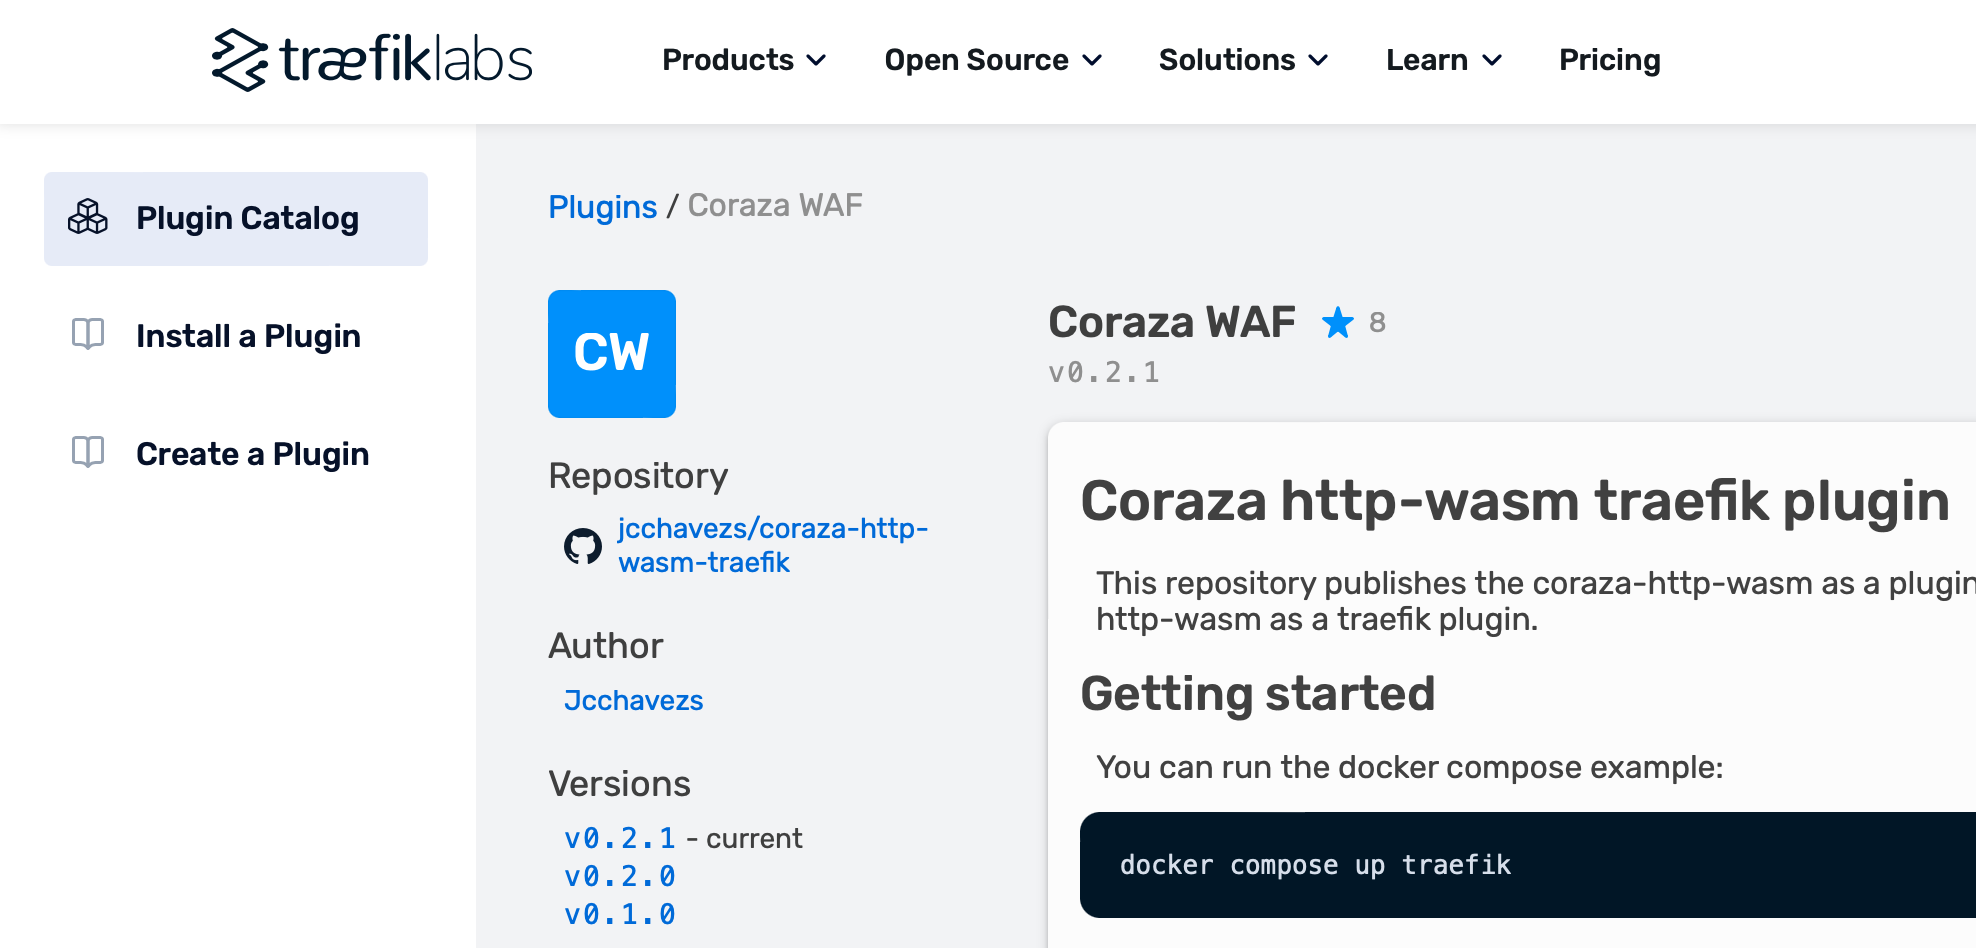Visit the Jcchavezs author profile
This screenshot has height=948, width=1976.
coord(633,700)
